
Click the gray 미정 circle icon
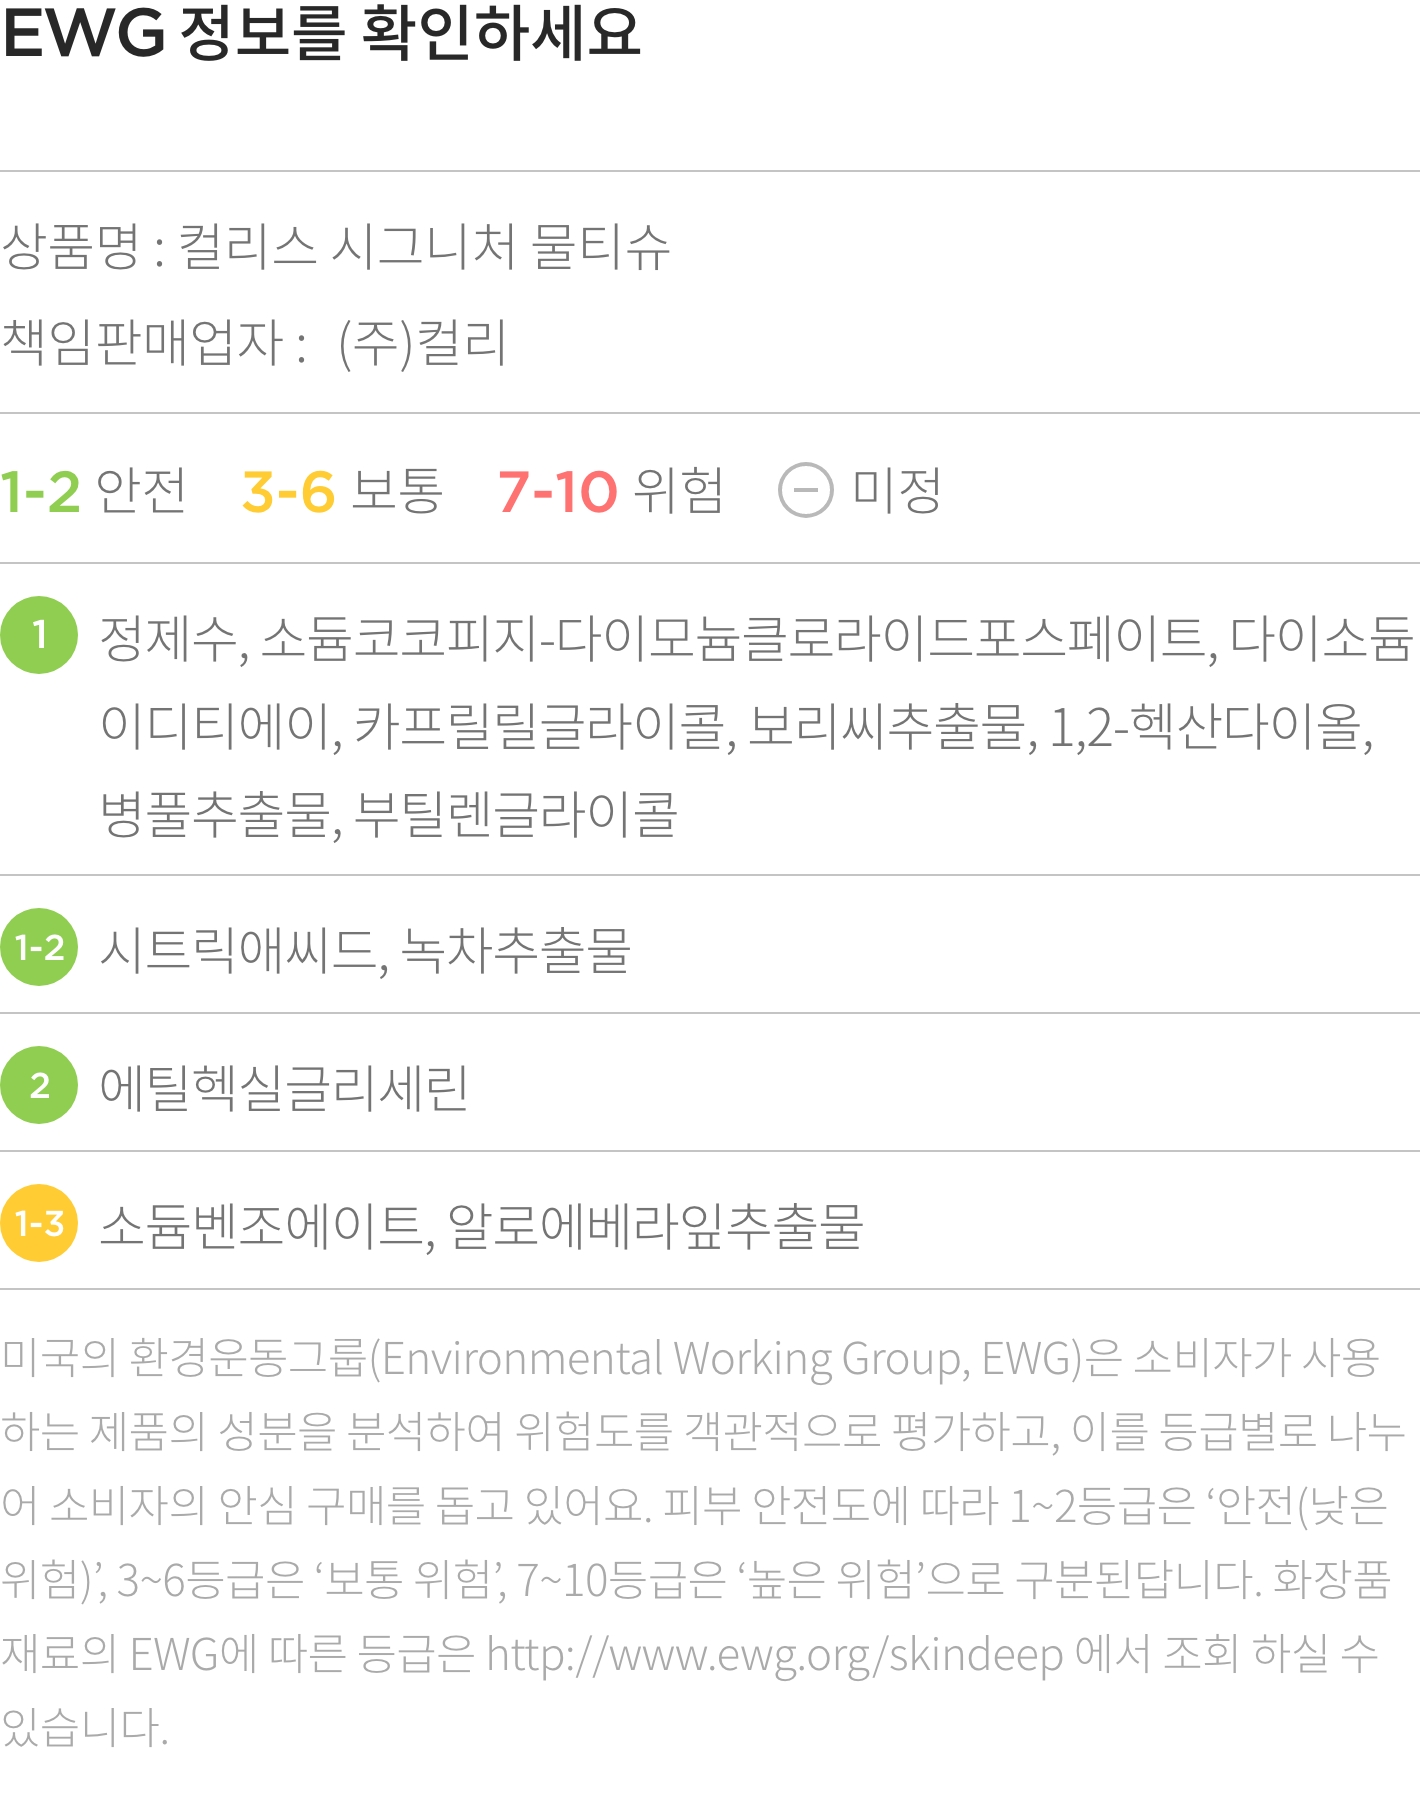pyautogui.click(x=805, y=491)
